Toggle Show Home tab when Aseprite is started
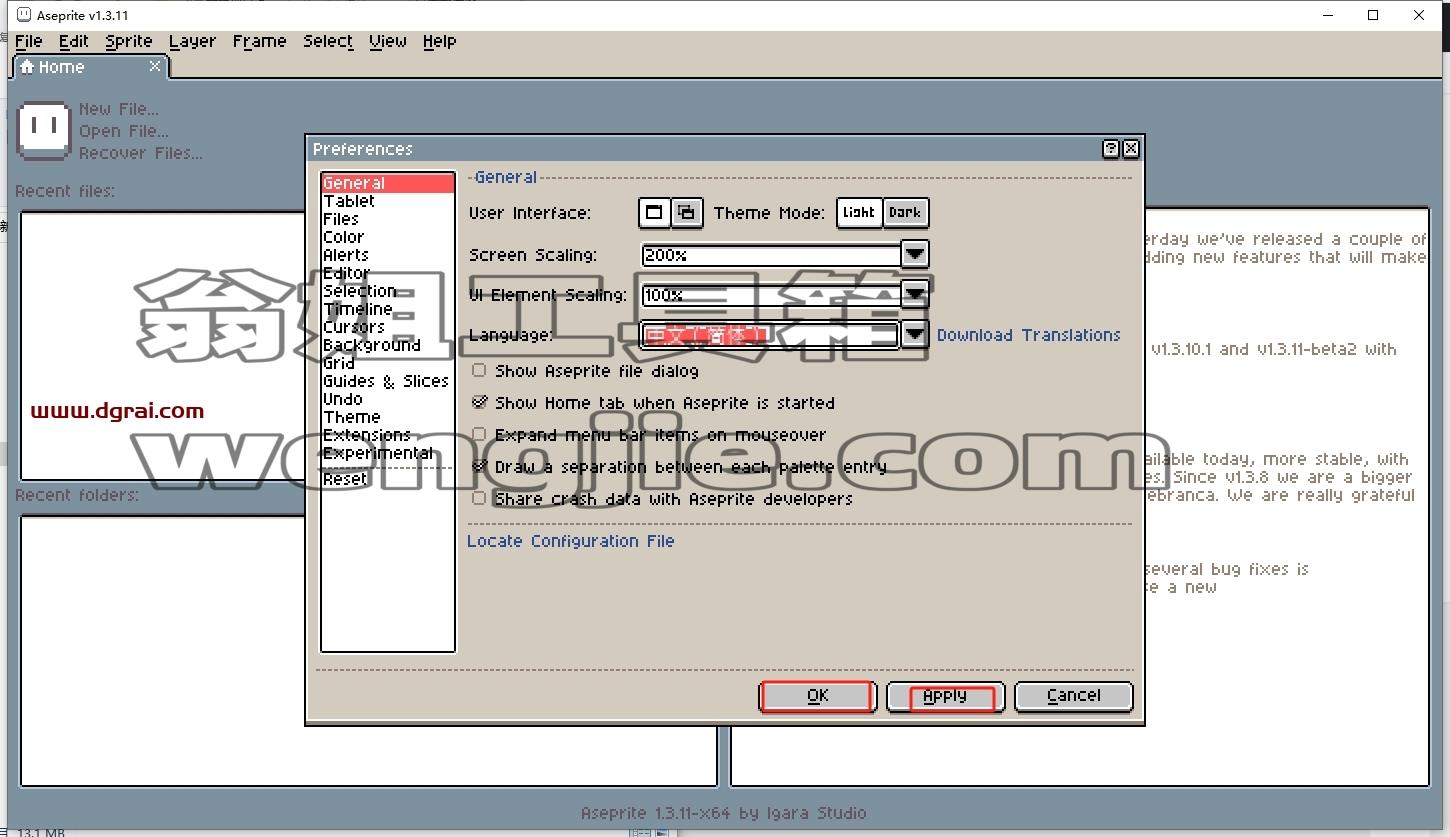The image size is (1450, 837). tap(479, 403)
